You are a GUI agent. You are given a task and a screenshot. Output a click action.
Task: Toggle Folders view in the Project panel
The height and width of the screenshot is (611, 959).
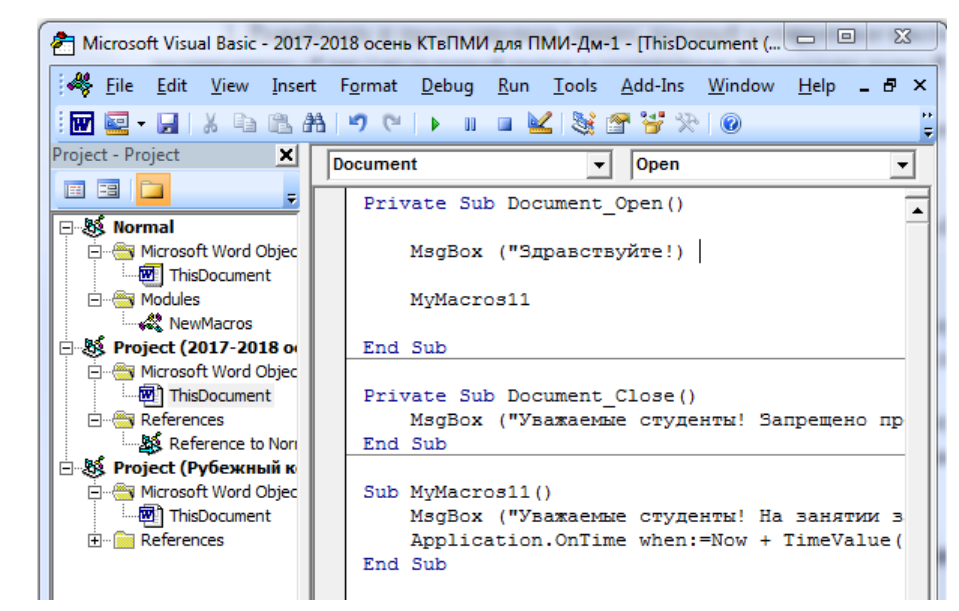(152, 189)
